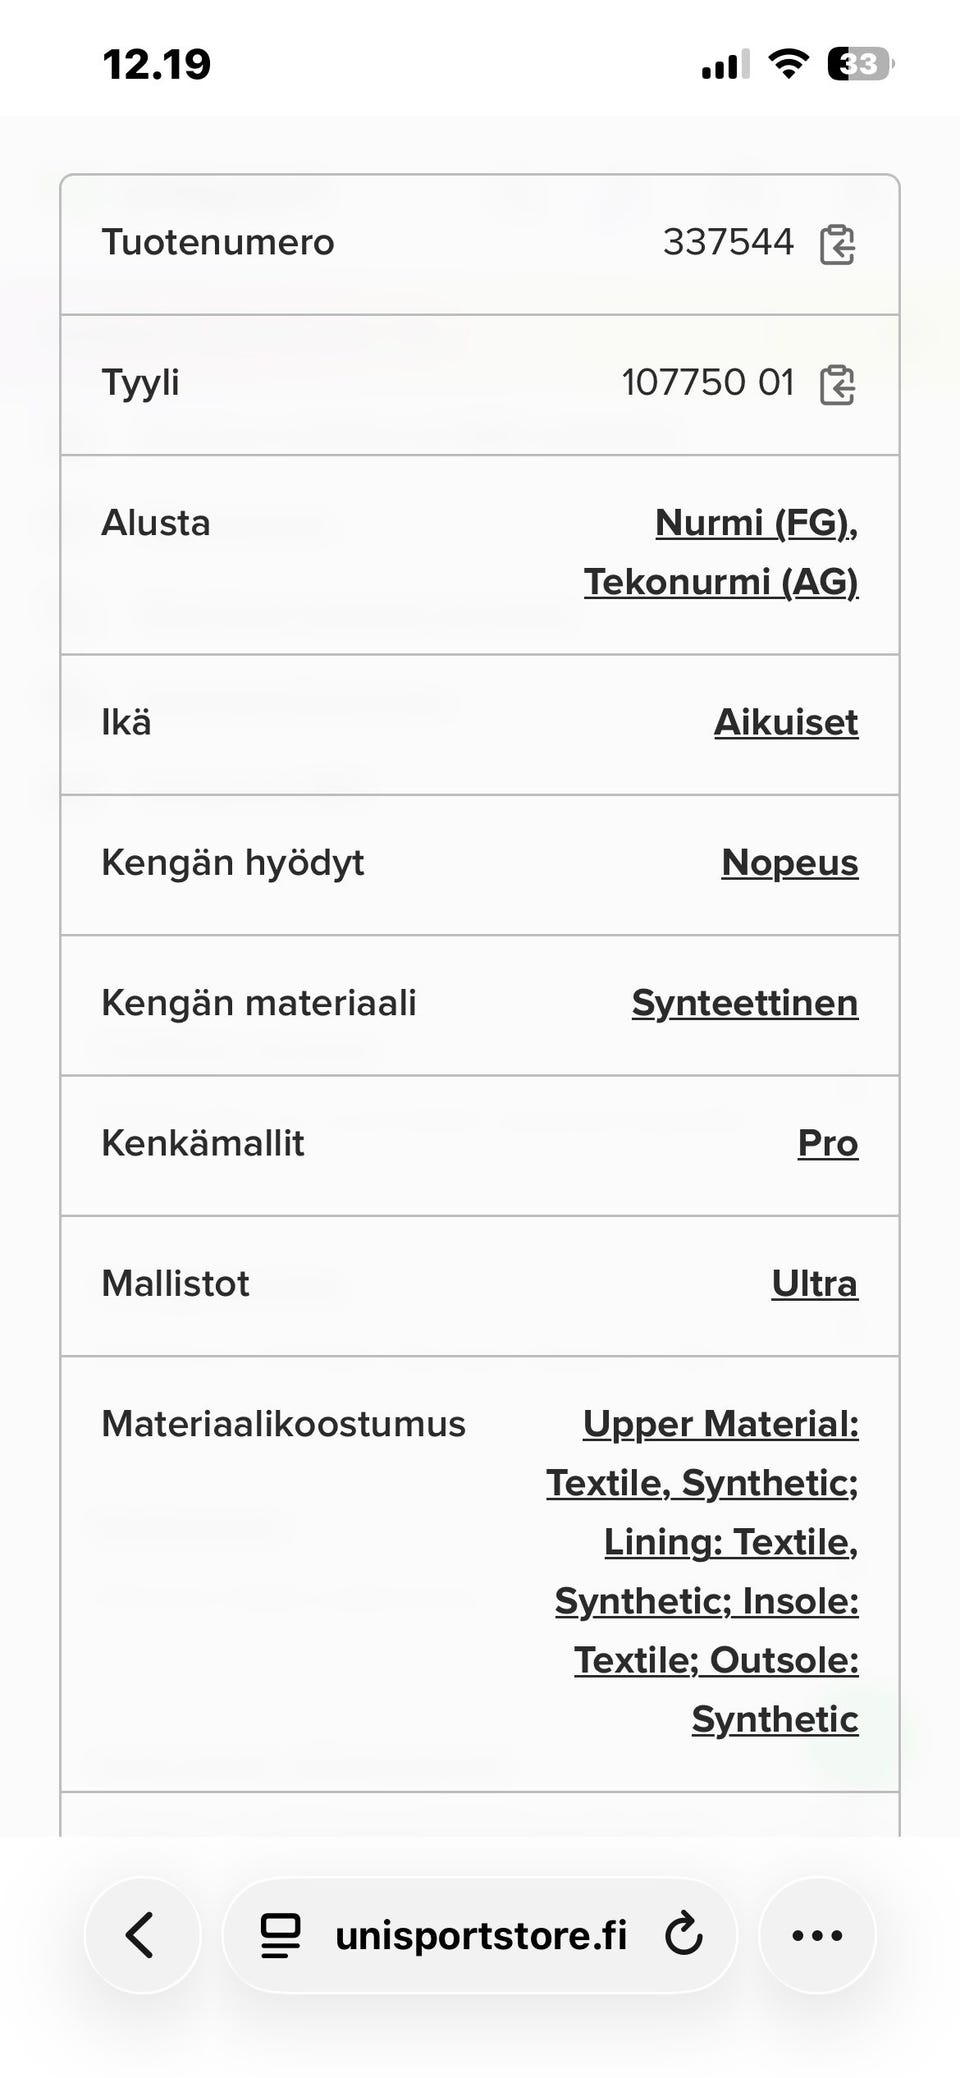Tap the cellular signal bars
This screenshot has width=960, height=2078.
coord(725,66)
